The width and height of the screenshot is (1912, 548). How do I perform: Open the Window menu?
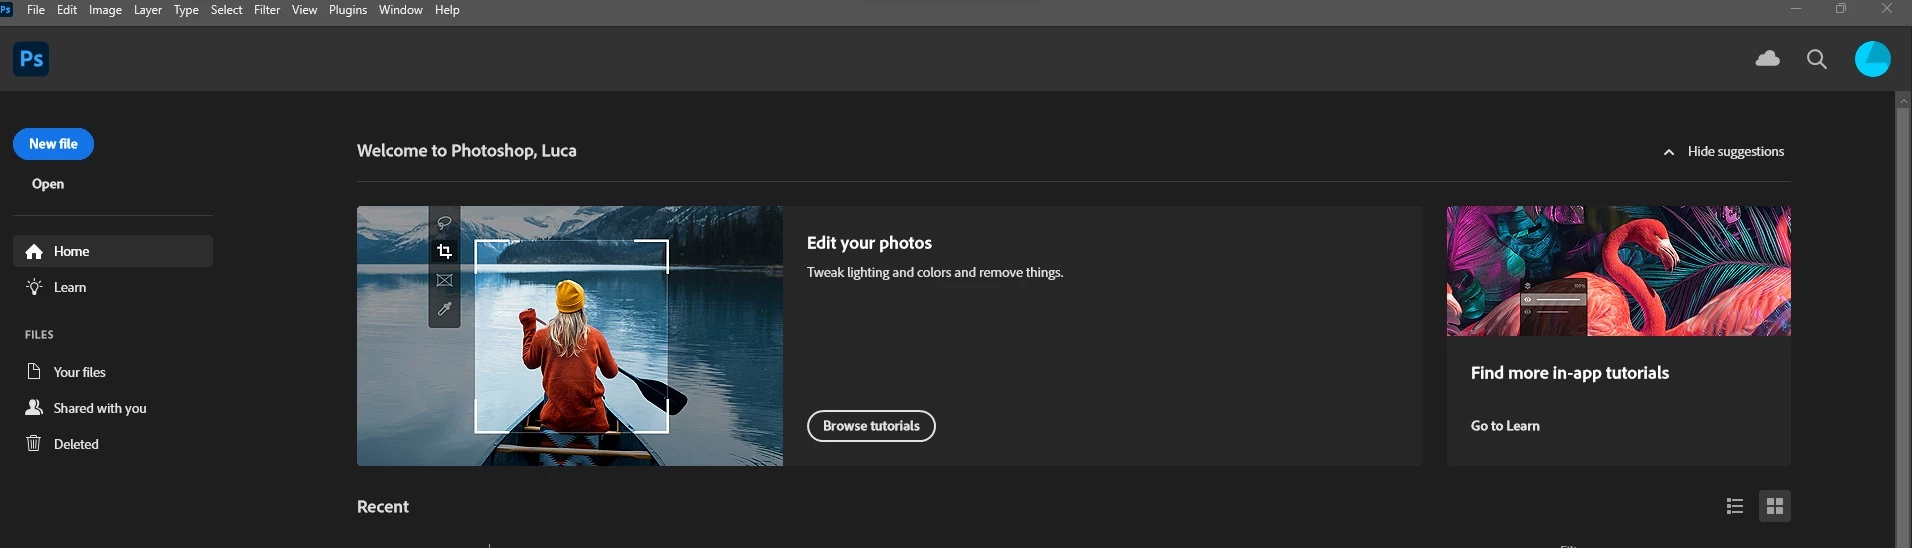tap(400, 10)
